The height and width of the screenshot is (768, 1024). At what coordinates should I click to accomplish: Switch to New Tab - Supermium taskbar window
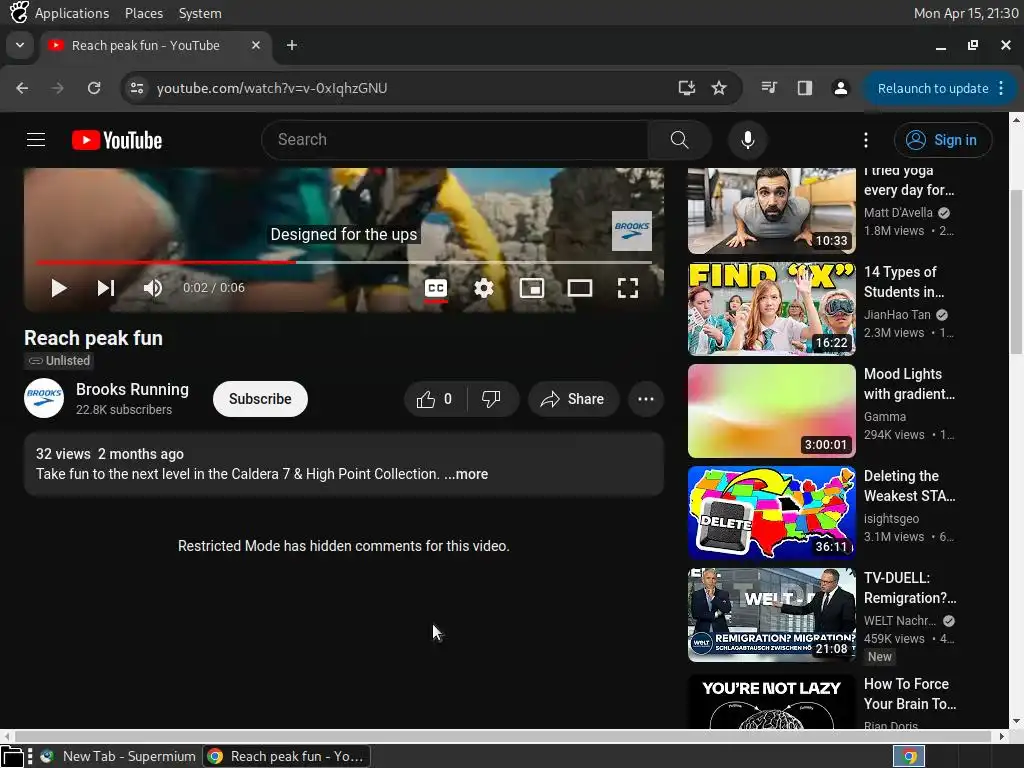pos(118,756)
